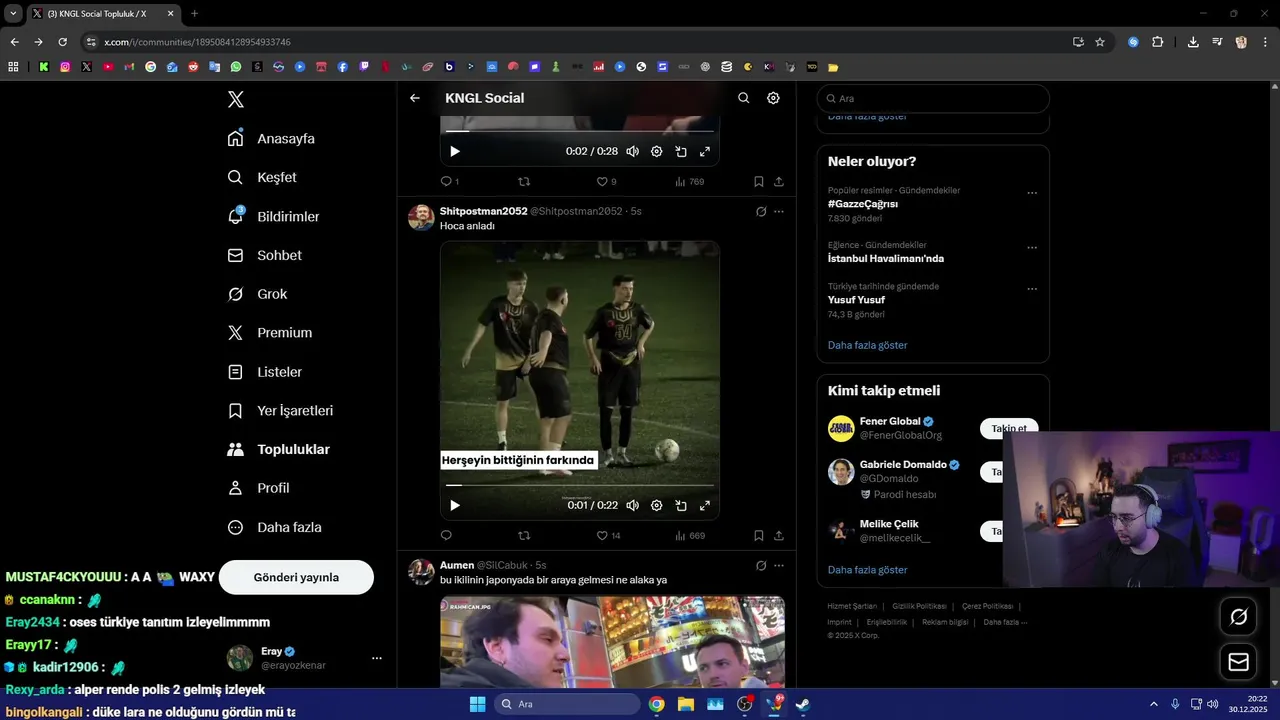Screen dimensions: 1280x720
Task: Open Yusuf Yusuf trend options
Action: click(x=1032, y=289)
